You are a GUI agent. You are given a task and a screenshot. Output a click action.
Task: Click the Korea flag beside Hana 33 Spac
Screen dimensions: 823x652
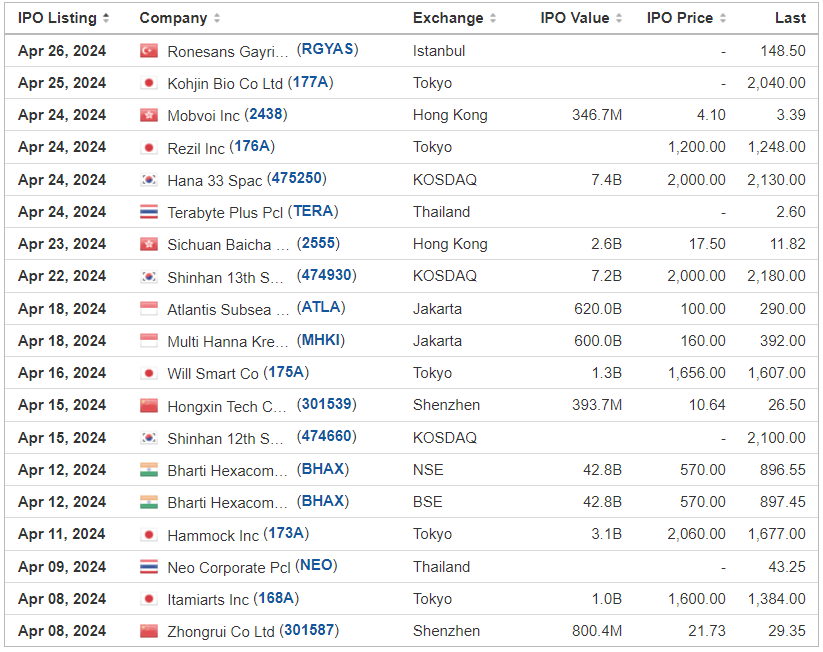tap(149, 180)
